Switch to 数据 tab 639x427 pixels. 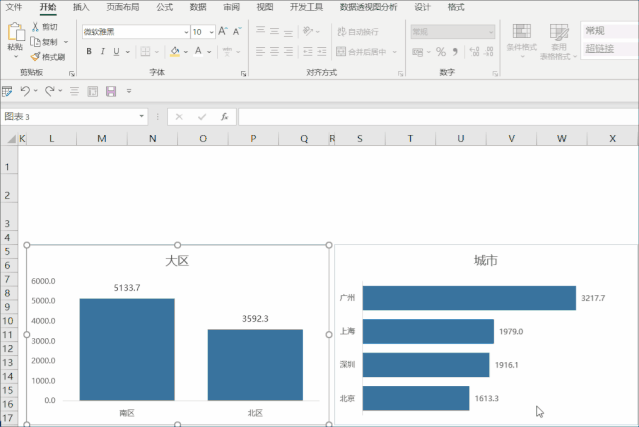click(x=198, y=7)
